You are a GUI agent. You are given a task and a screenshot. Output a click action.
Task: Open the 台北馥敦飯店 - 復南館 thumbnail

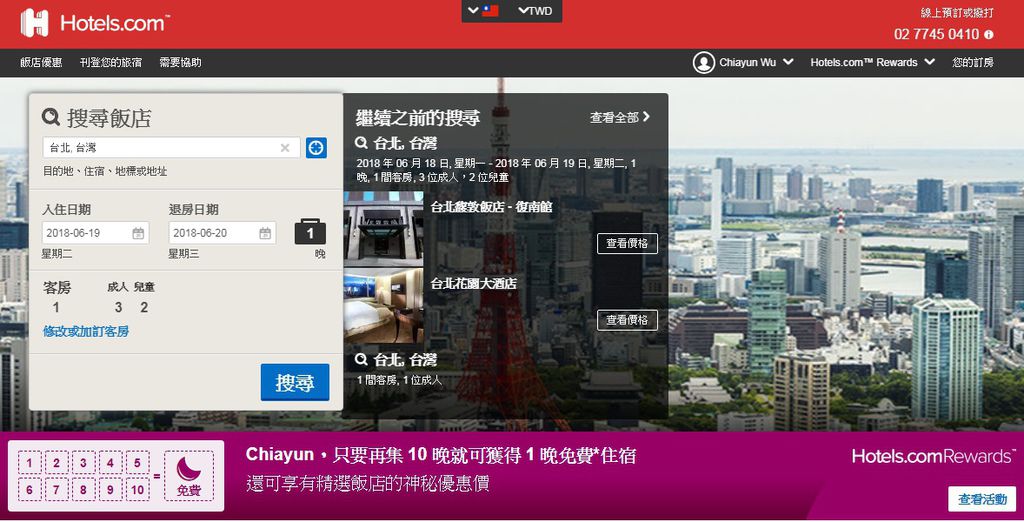[x=383, y=229]
